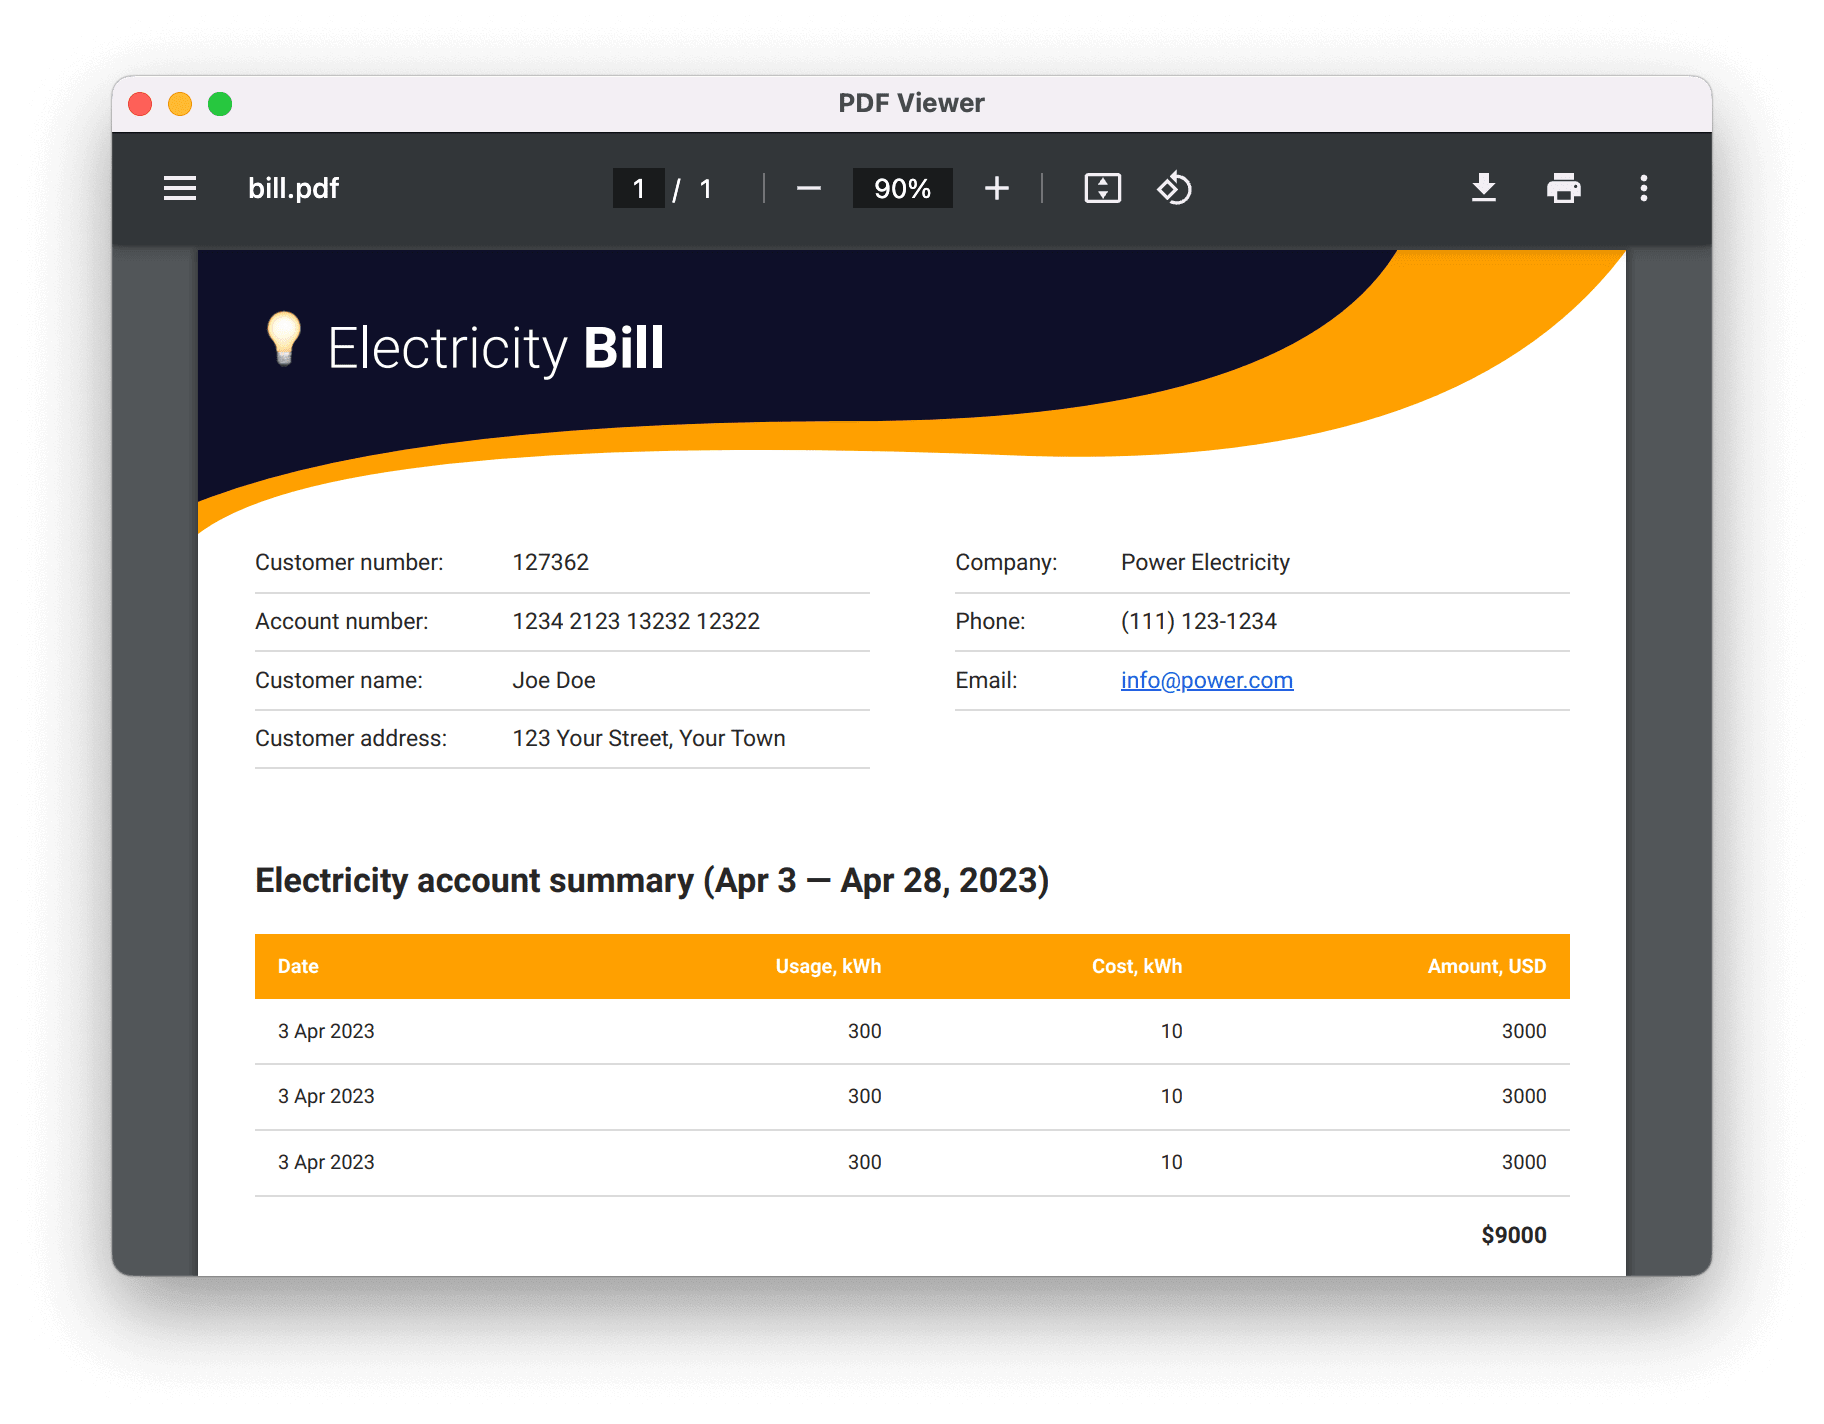1824x1424 pixels.
Task: Maximize the PDF Viewer window
Action: [220, 104]
